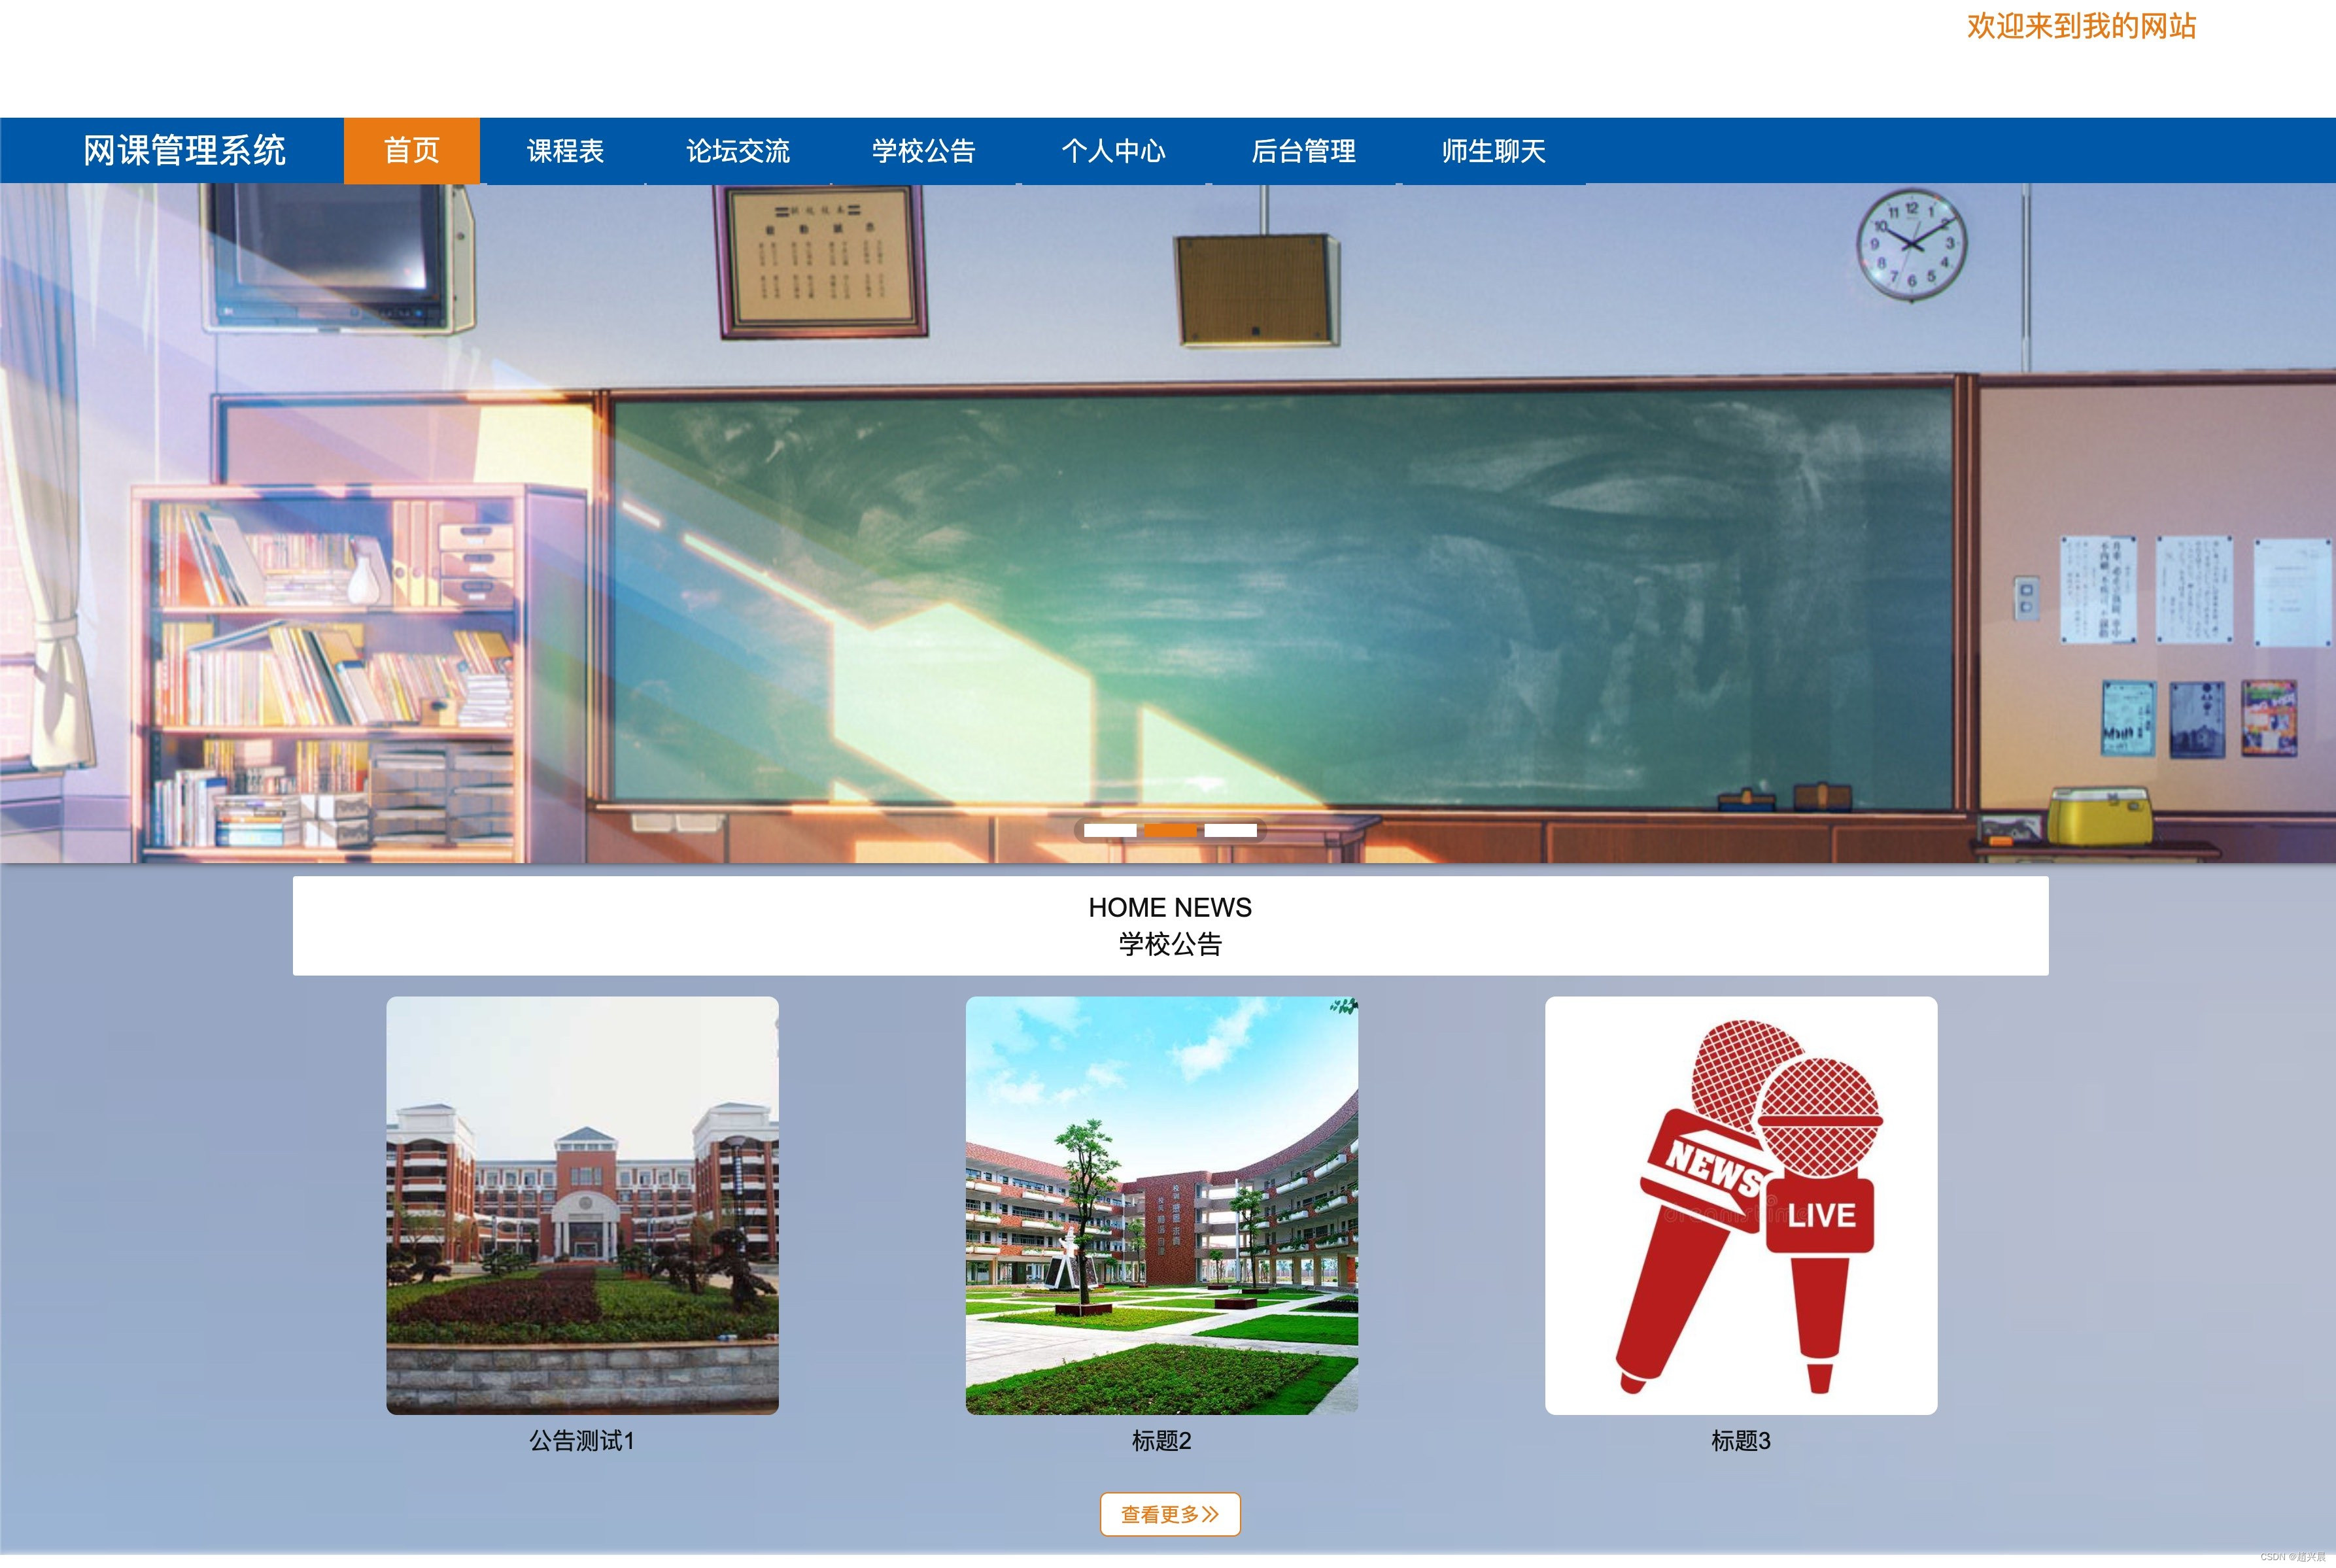The width and height of the screenshot is (2336, 1568).
Task: Open 论坛交流 forum menu item
Action: [x=738, y=151]
